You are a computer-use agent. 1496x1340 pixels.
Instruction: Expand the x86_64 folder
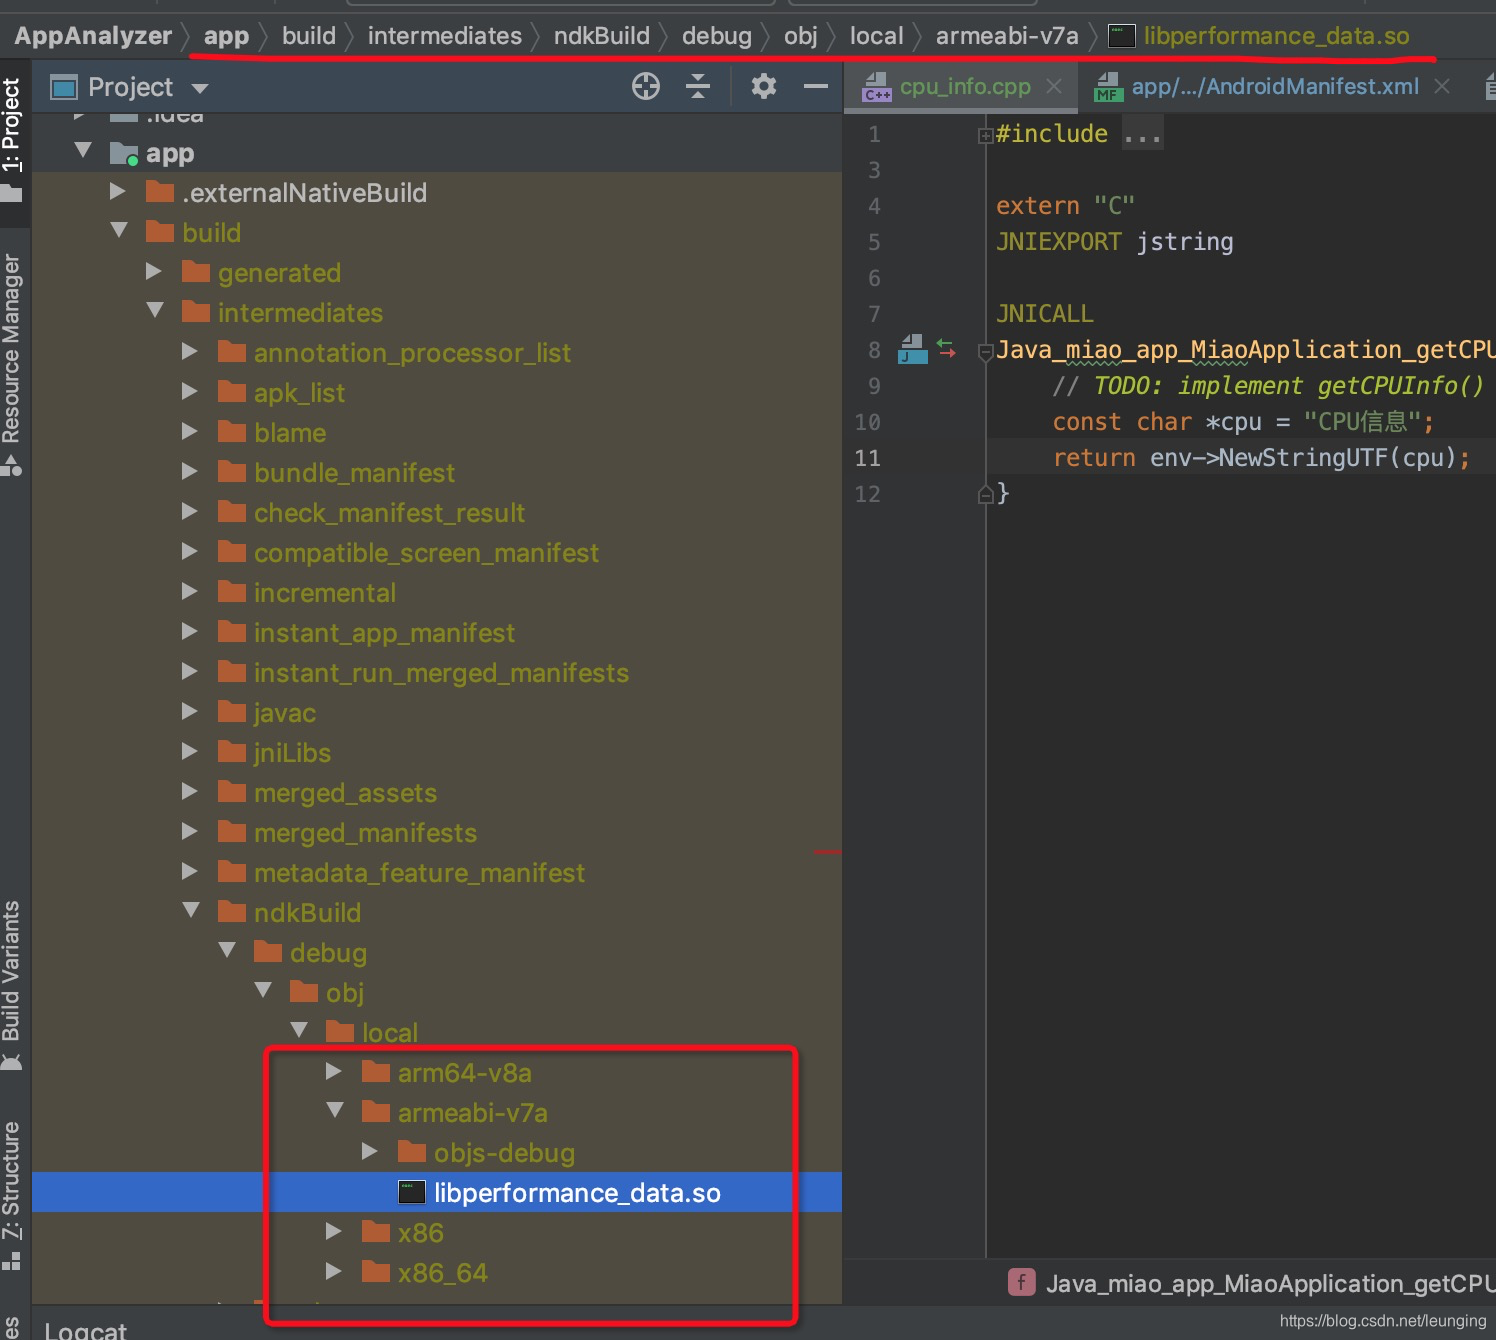click(x=334, y=1271)
